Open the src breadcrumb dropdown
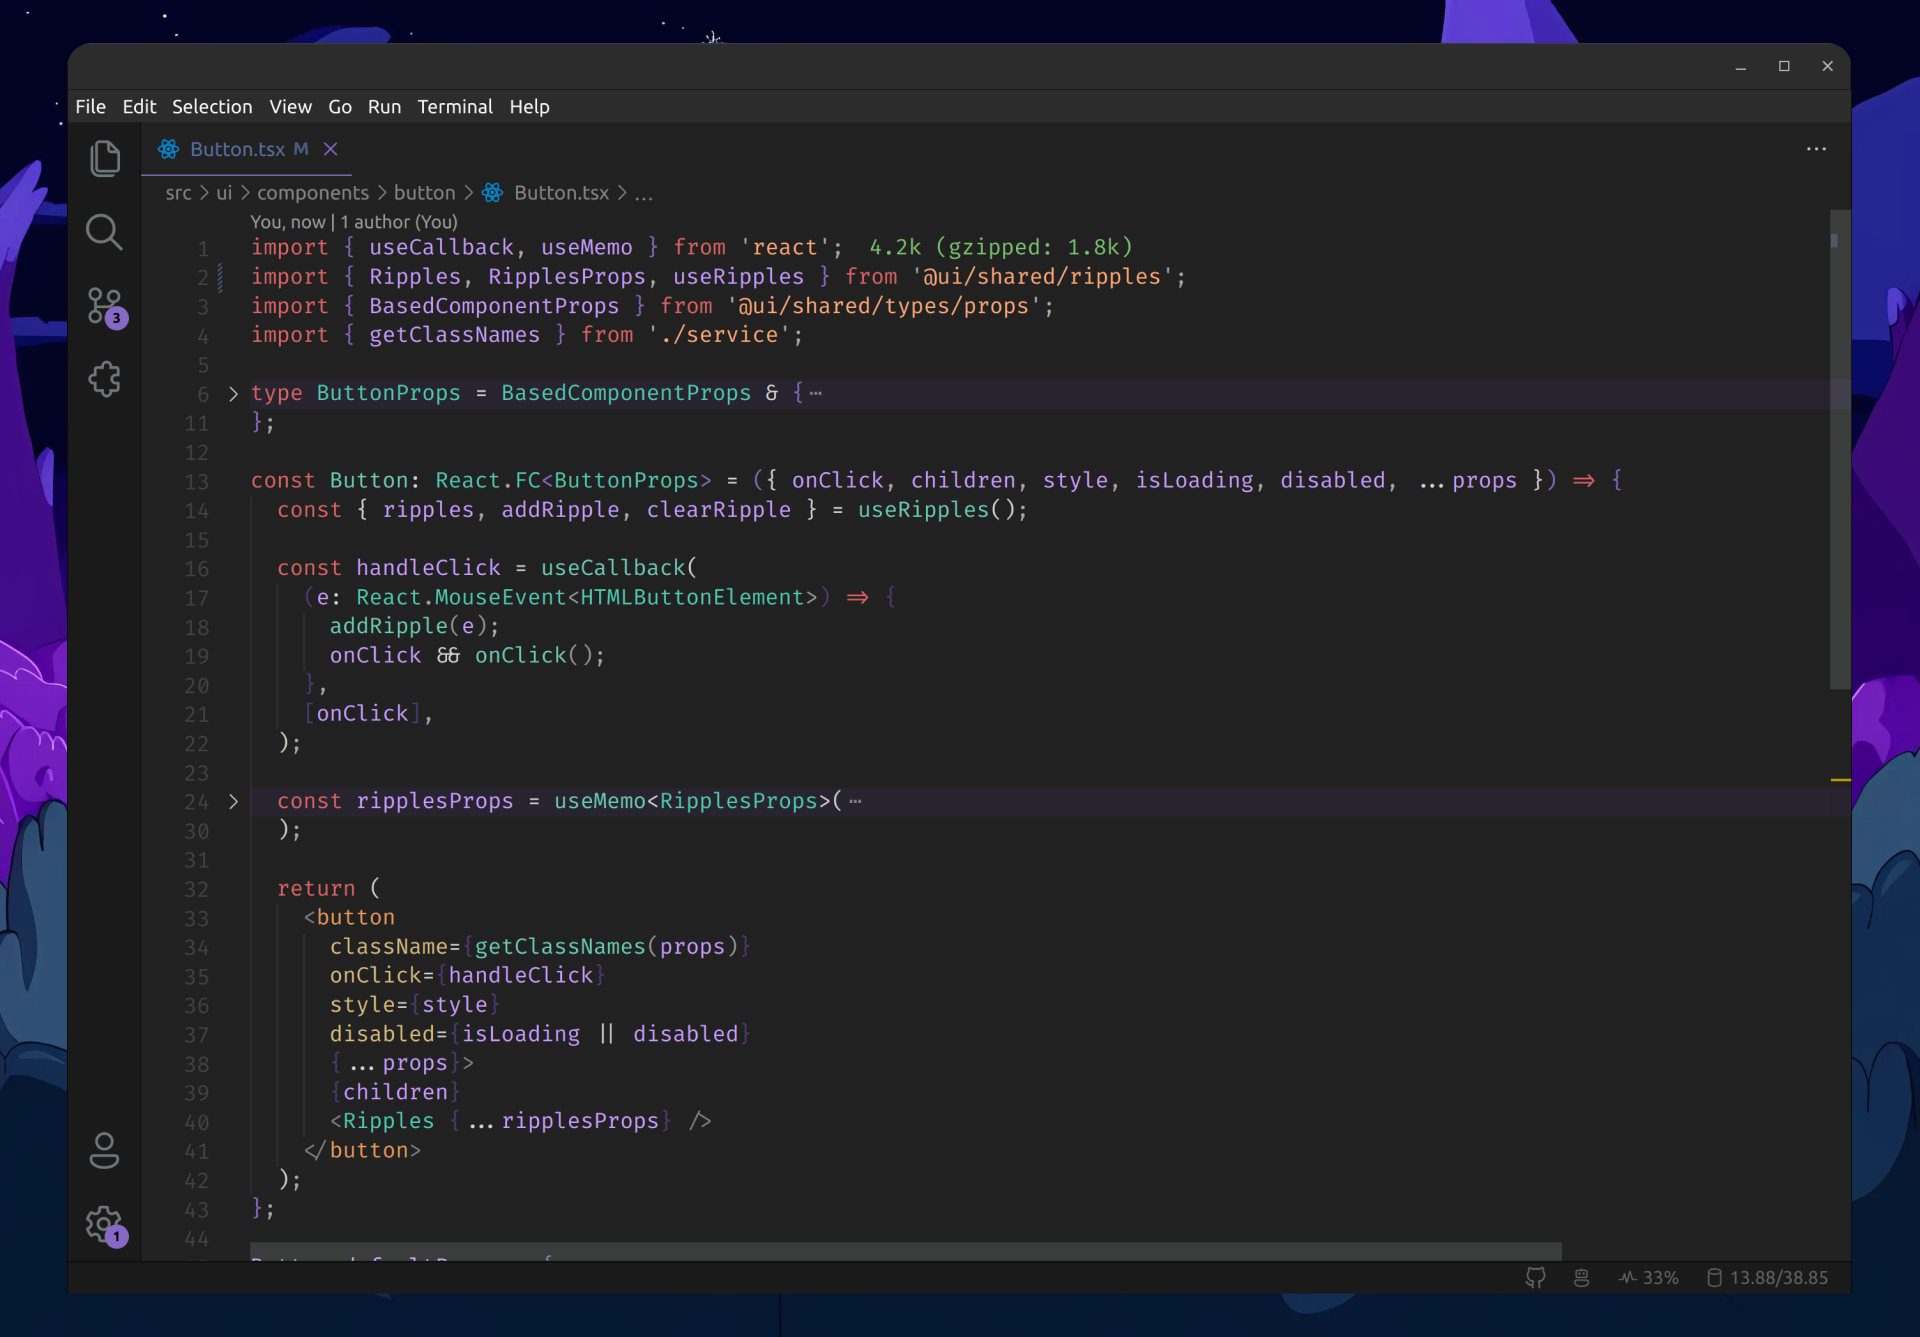Viewport: 1920px width, 1337px height. [x=178, y=193]
